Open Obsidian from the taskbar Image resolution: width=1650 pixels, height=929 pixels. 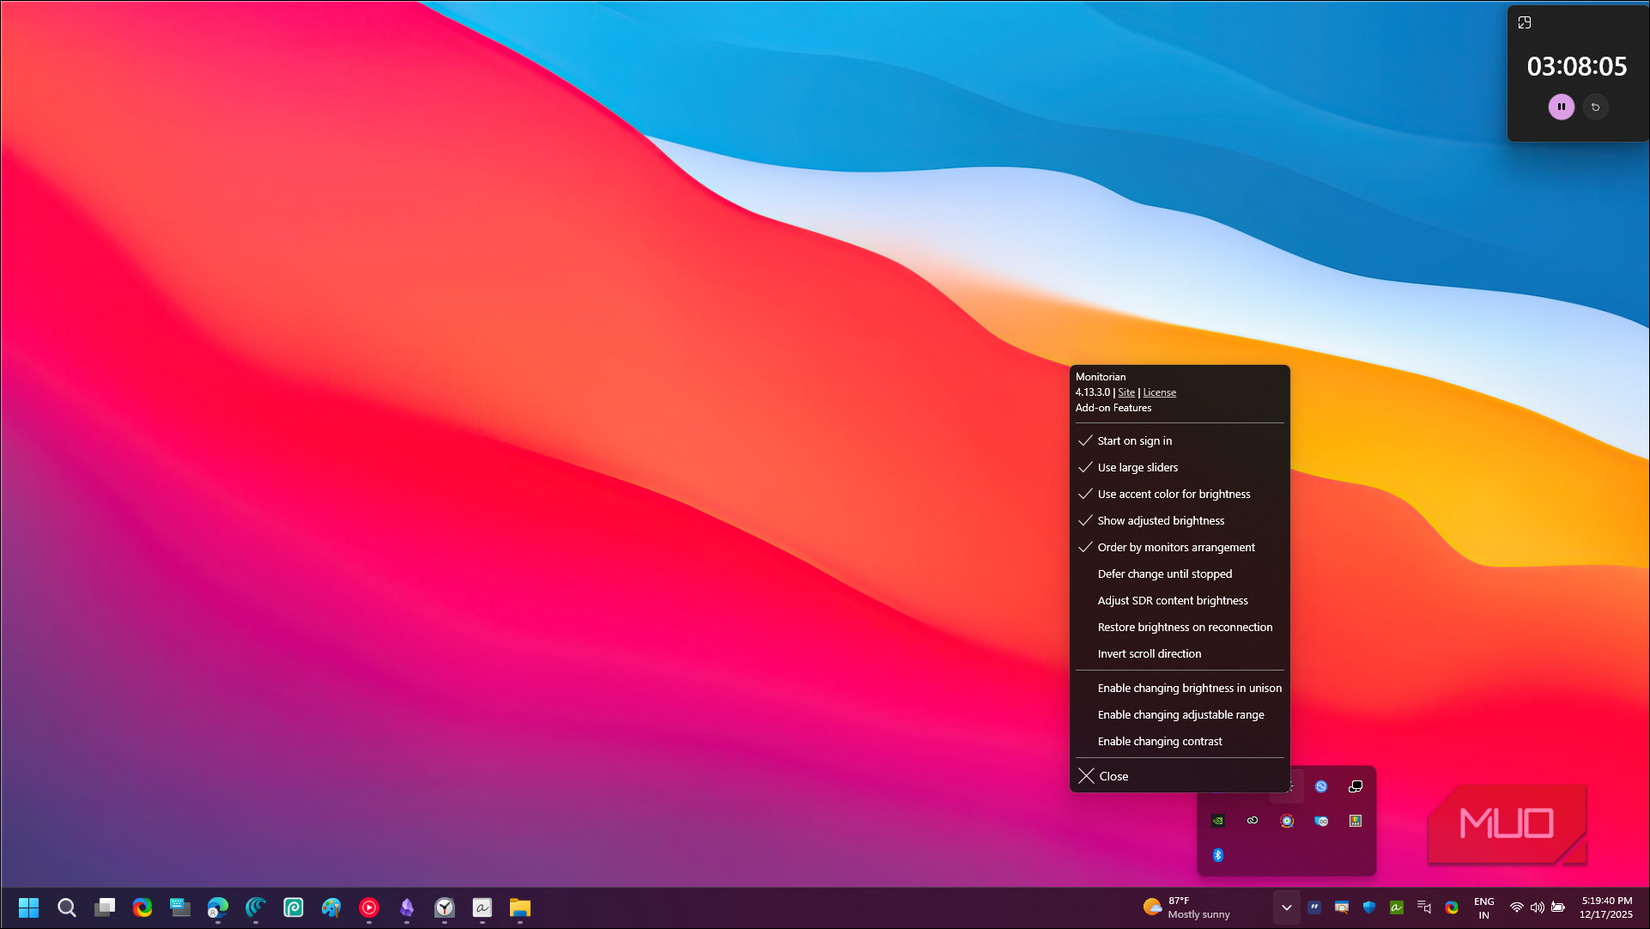407,908
